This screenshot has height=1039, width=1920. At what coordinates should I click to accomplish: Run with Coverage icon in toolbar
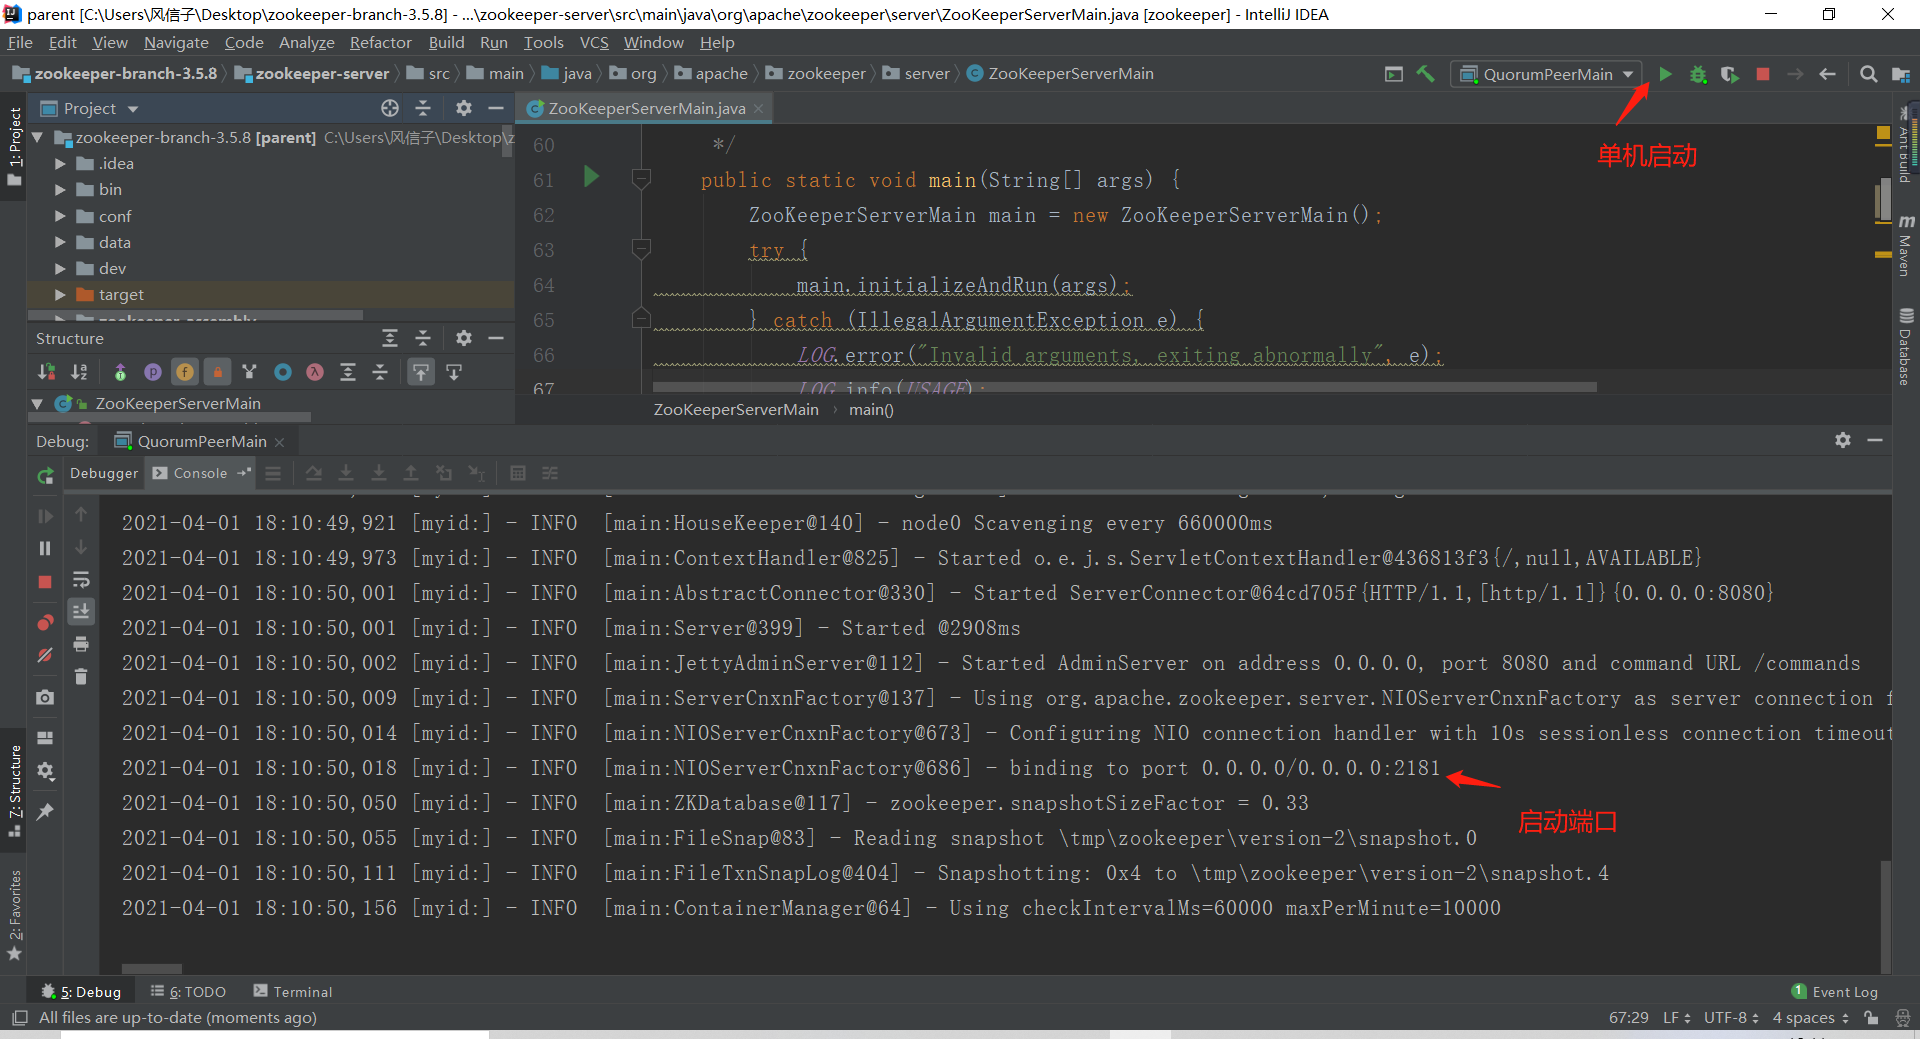1730,74
